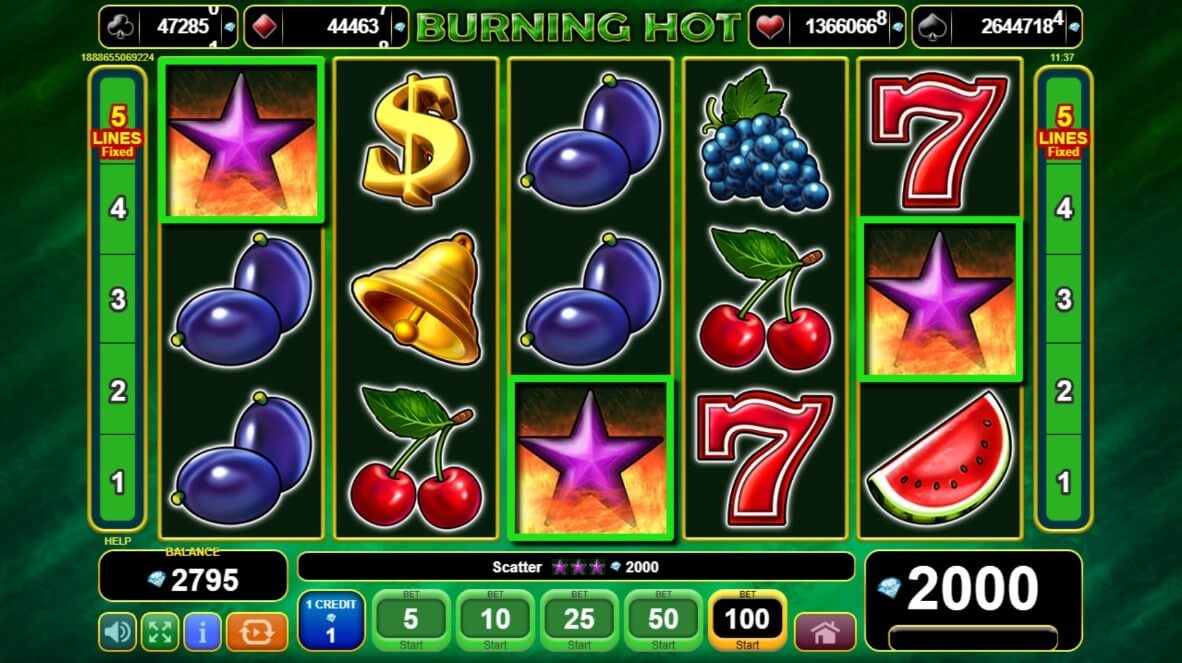Screen dimensions: 1182x663
Task: Mute sound with the speaker icon
Action: (x=117, y=631)
